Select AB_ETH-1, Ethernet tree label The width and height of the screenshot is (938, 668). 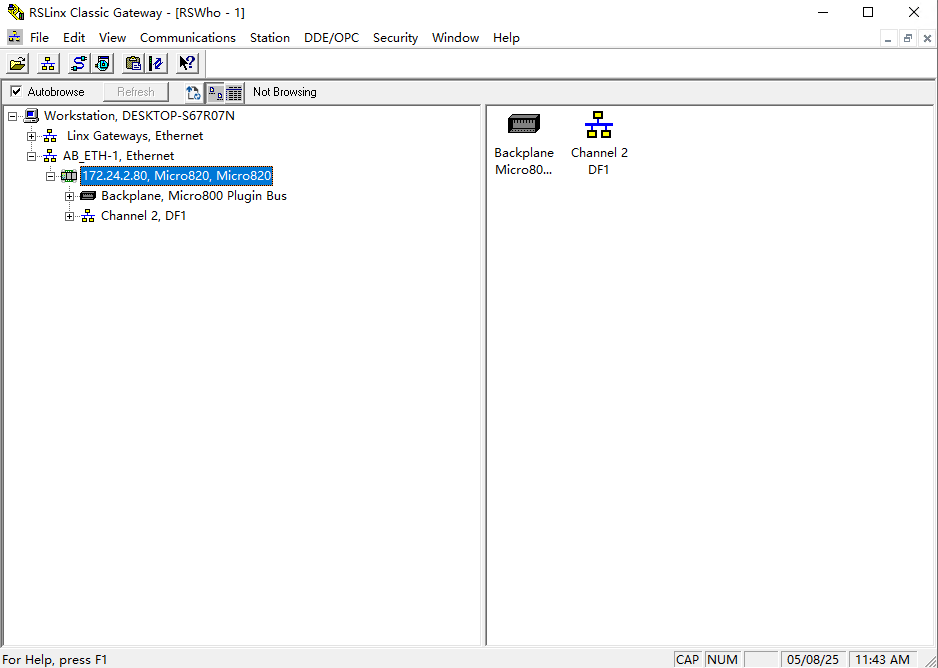(118, 156)
